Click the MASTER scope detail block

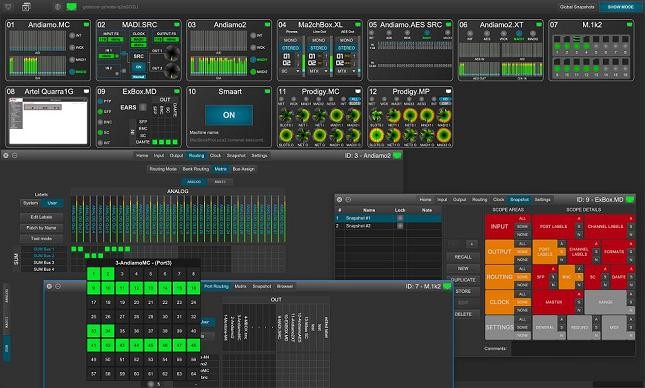click(553, 302)
